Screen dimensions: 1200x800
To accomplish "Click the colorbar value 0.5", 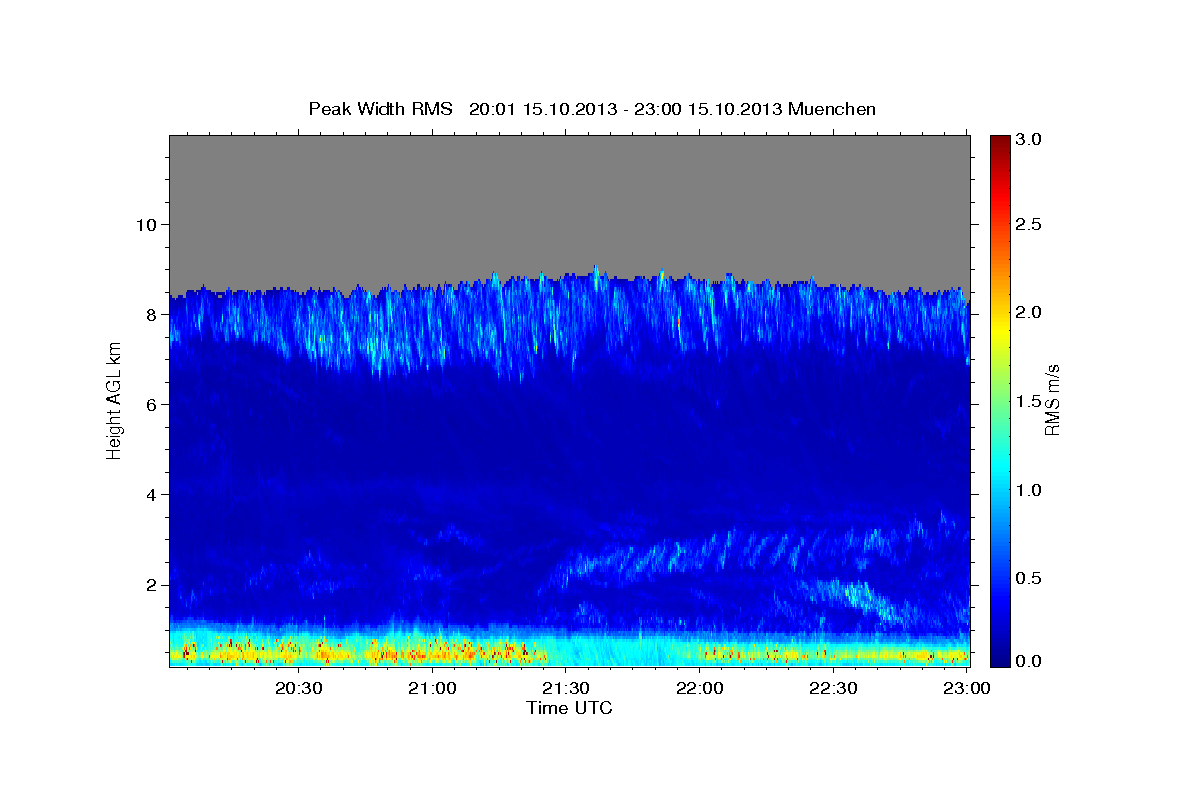I will click(x=1027, y=578).
